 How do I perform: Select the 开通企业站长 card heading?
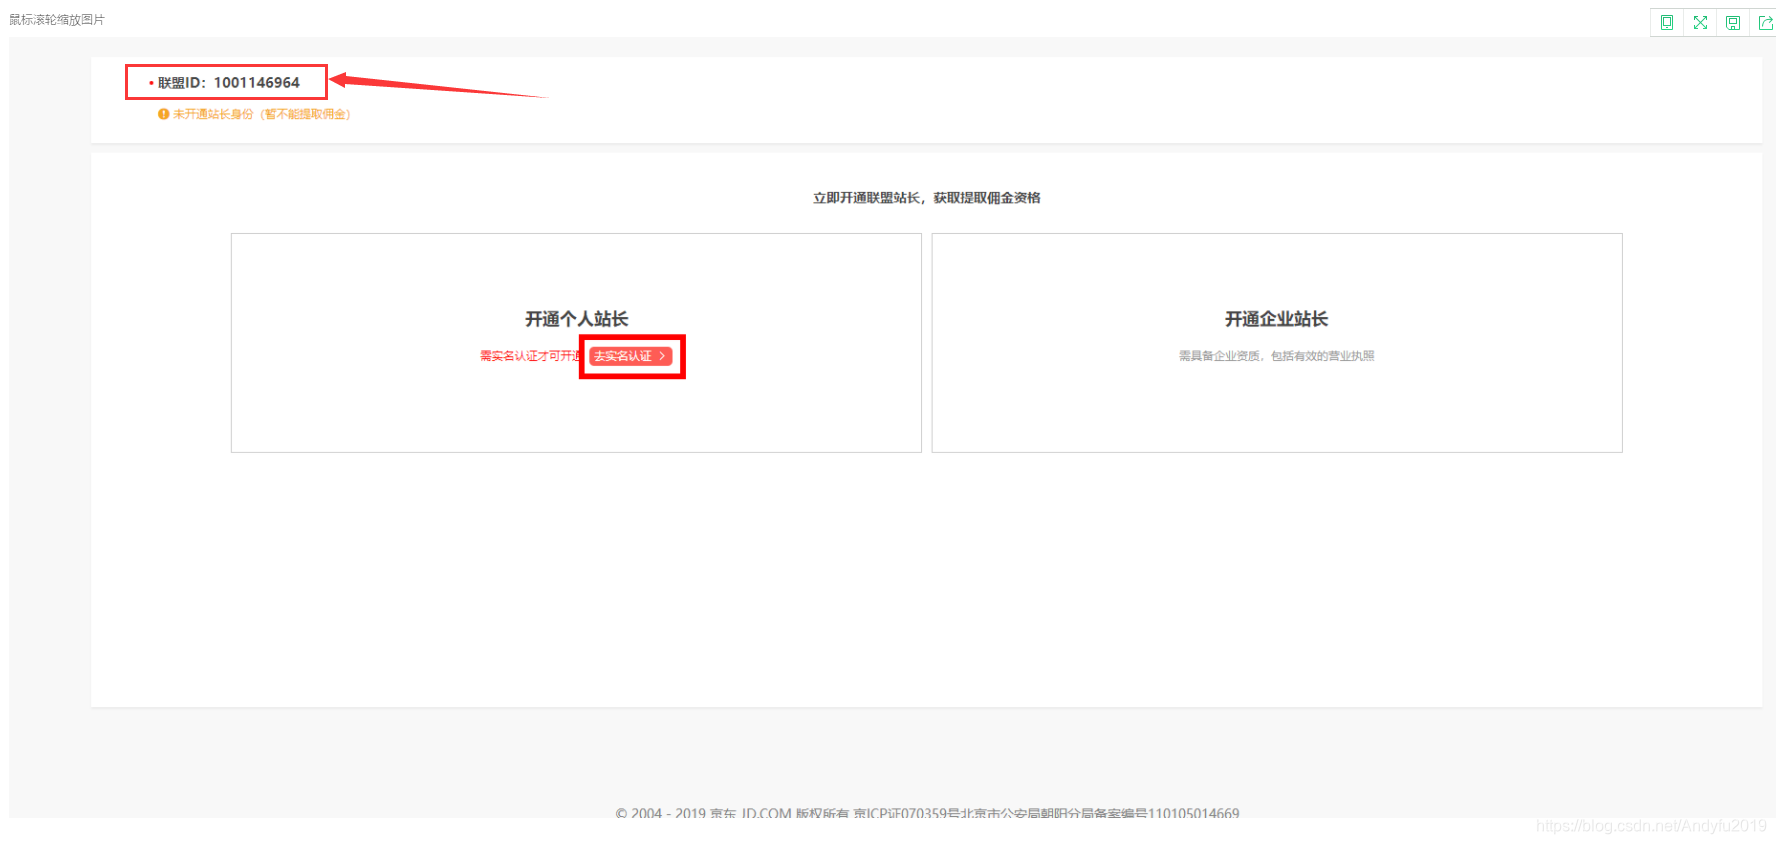[x=1277, y=319]
